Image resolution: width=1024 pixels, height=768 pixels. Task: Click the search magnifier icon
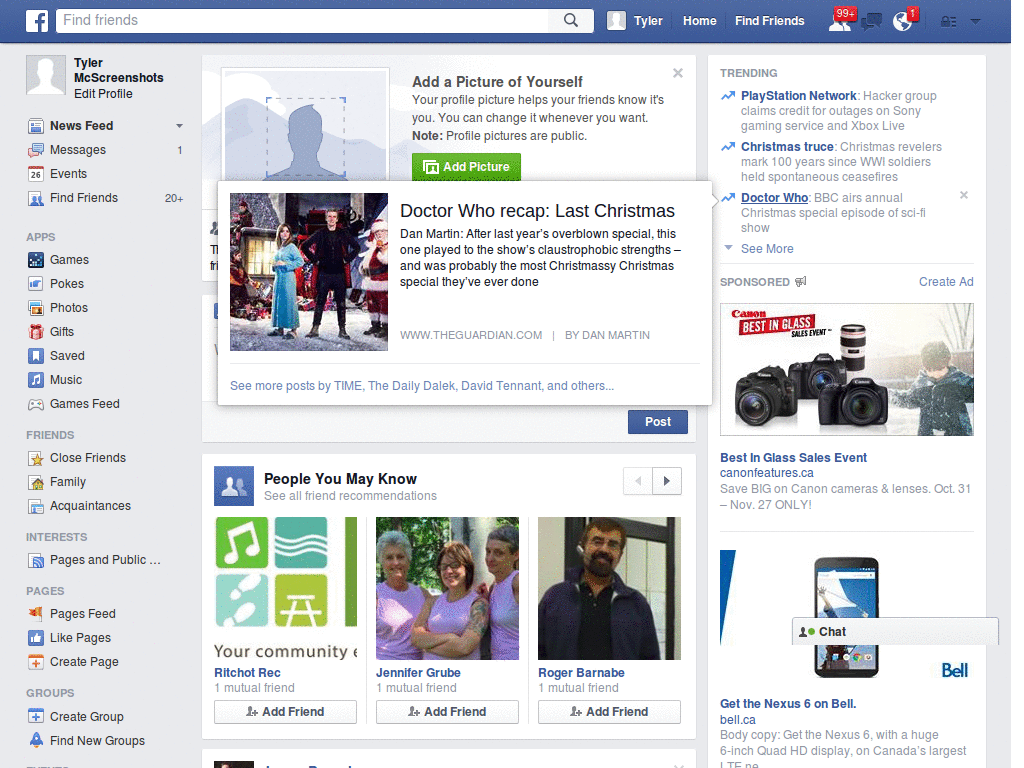click(571, 20)
